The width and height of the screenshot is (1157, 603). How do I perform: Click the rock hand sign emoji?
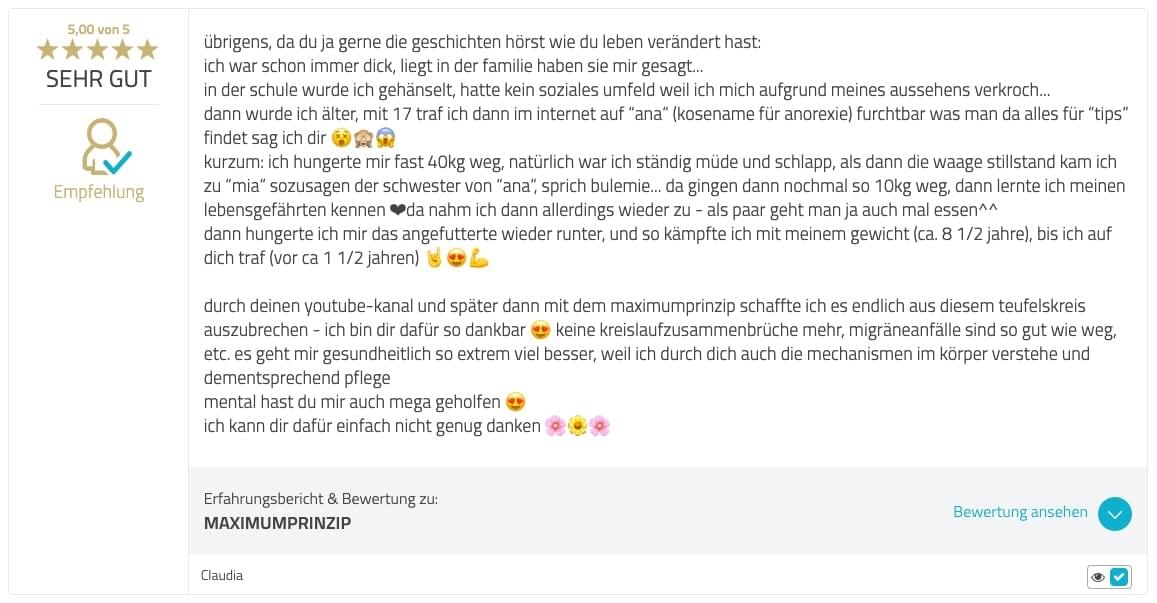[435, 258]
